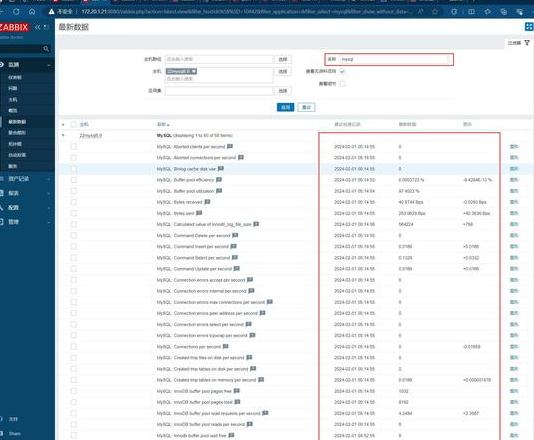Check the Aborted clients per second row checkbox
This screenshot has width=534, height=440.
click(x=74, y=146)
